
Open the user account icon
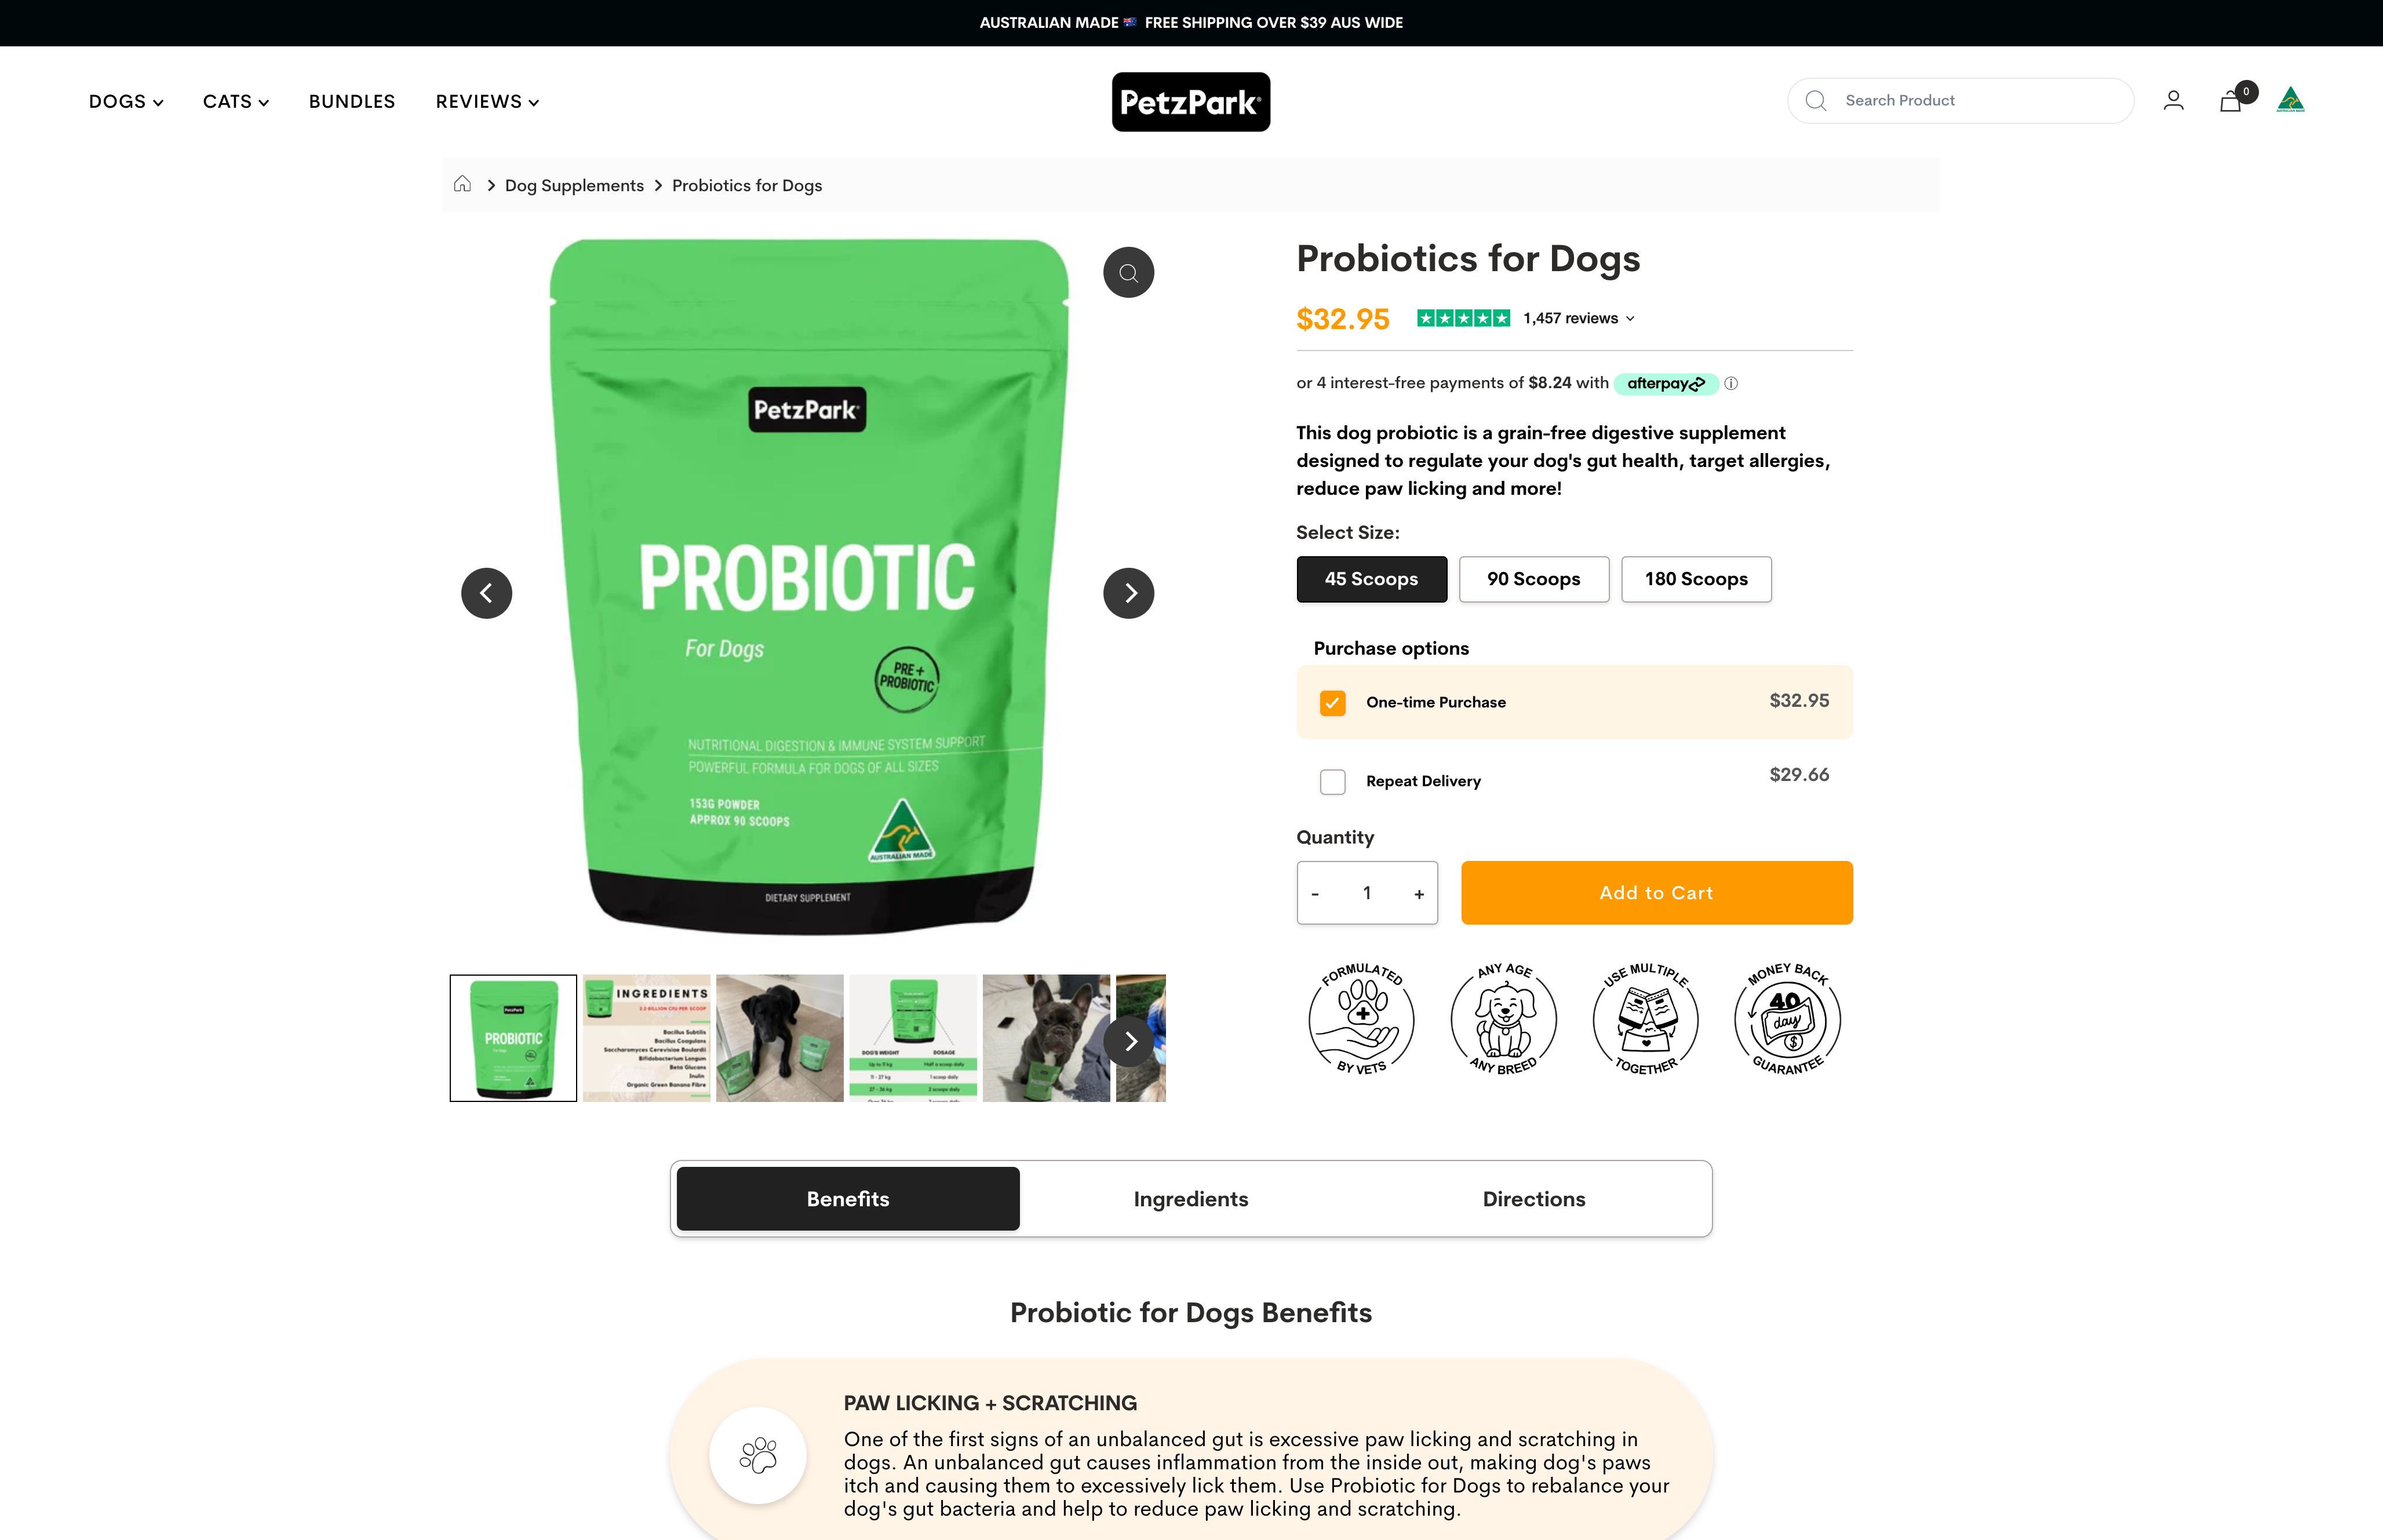click(x=2173, y=101)
